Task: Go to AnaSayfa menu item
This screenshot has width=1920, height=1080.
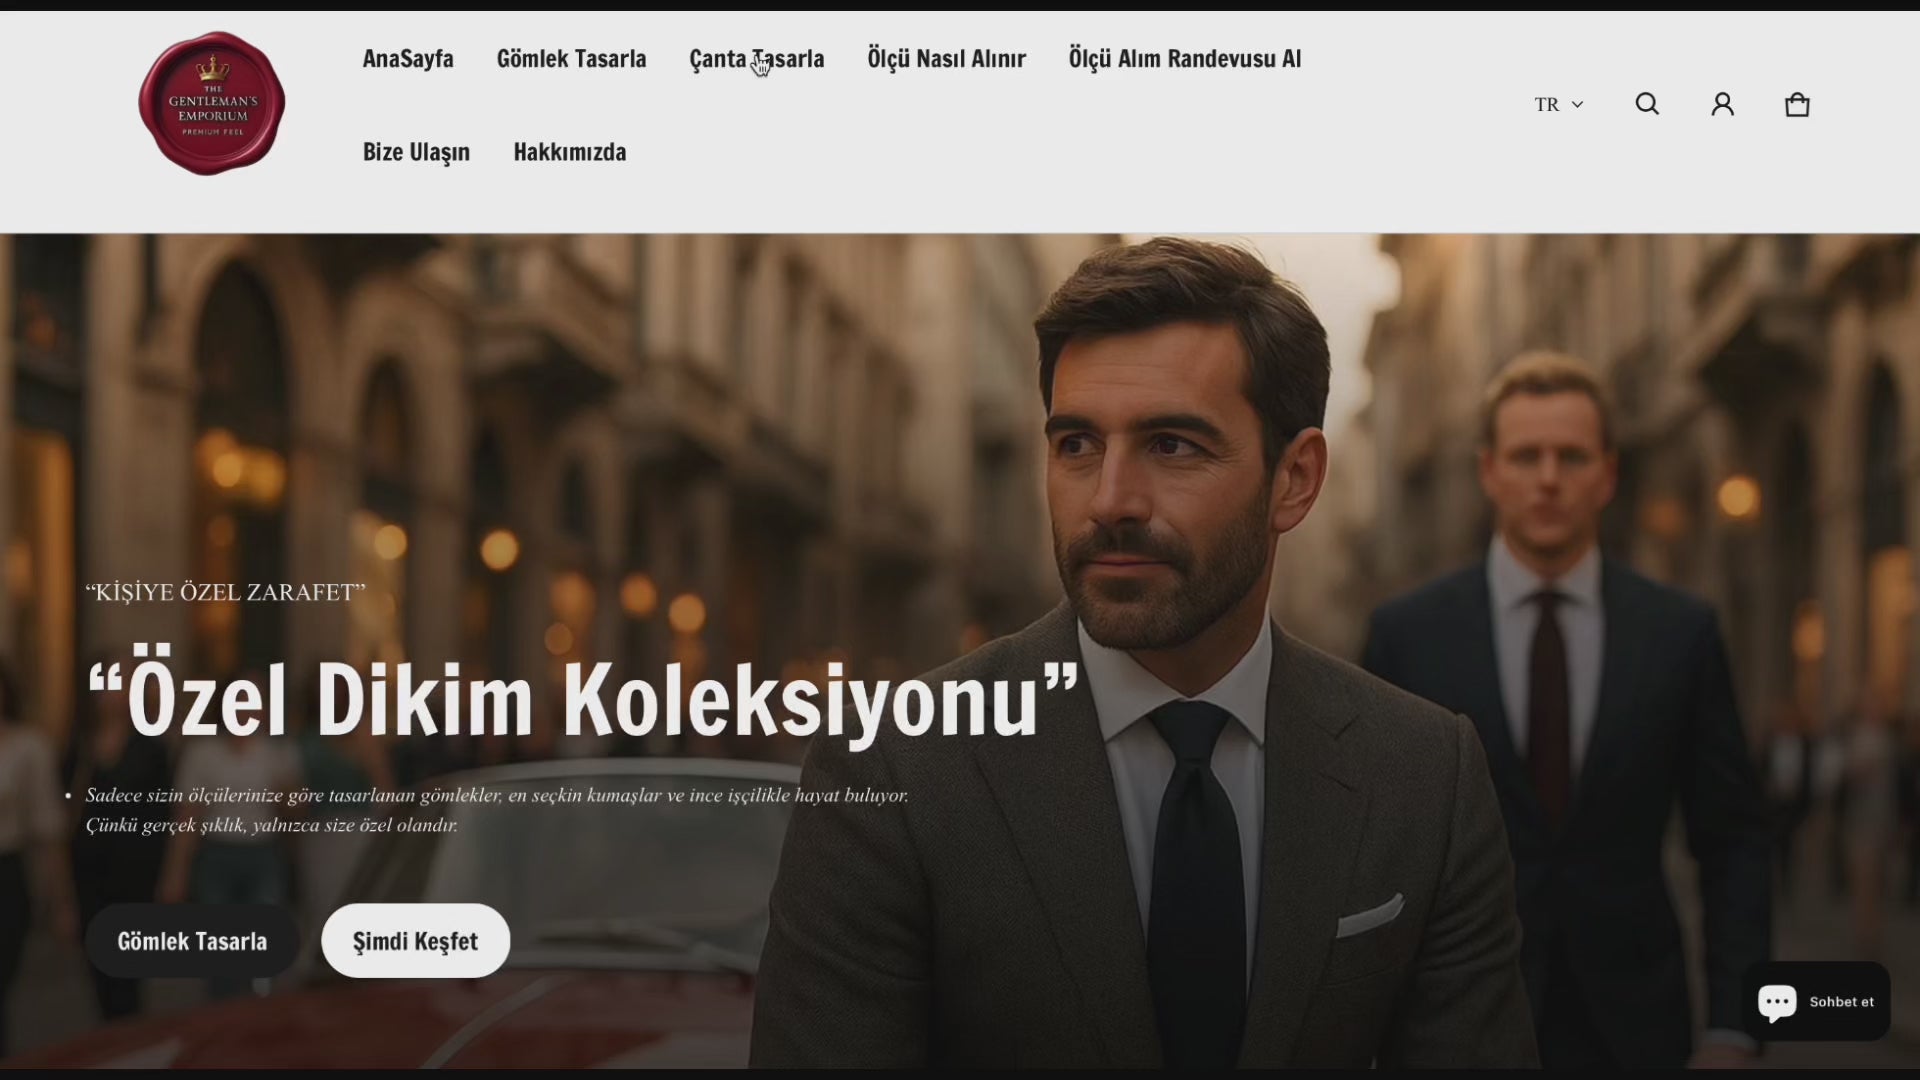Action: [408, 59]
